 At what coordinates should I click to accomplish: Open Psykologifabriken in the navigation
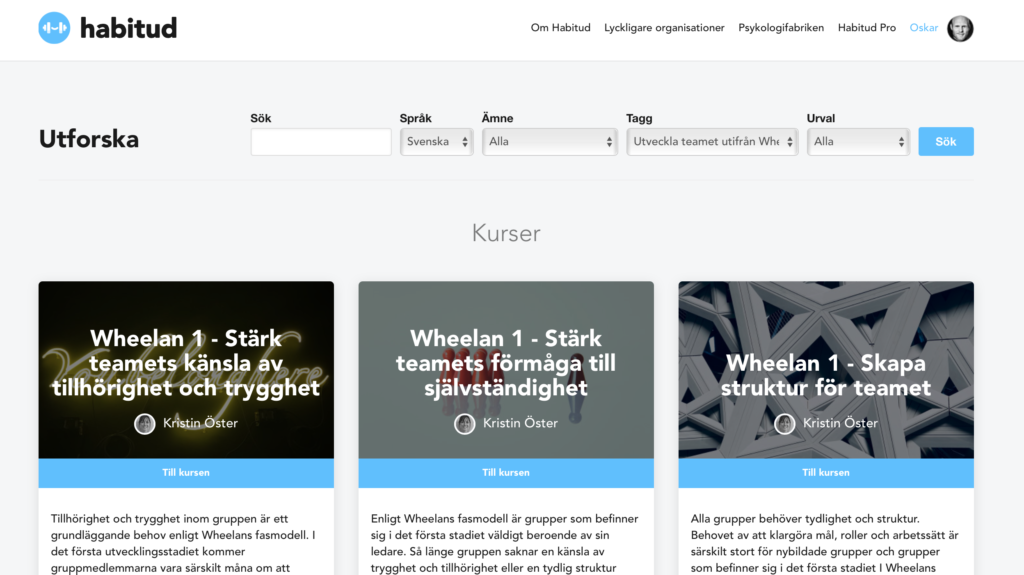(x=781, y=28)
